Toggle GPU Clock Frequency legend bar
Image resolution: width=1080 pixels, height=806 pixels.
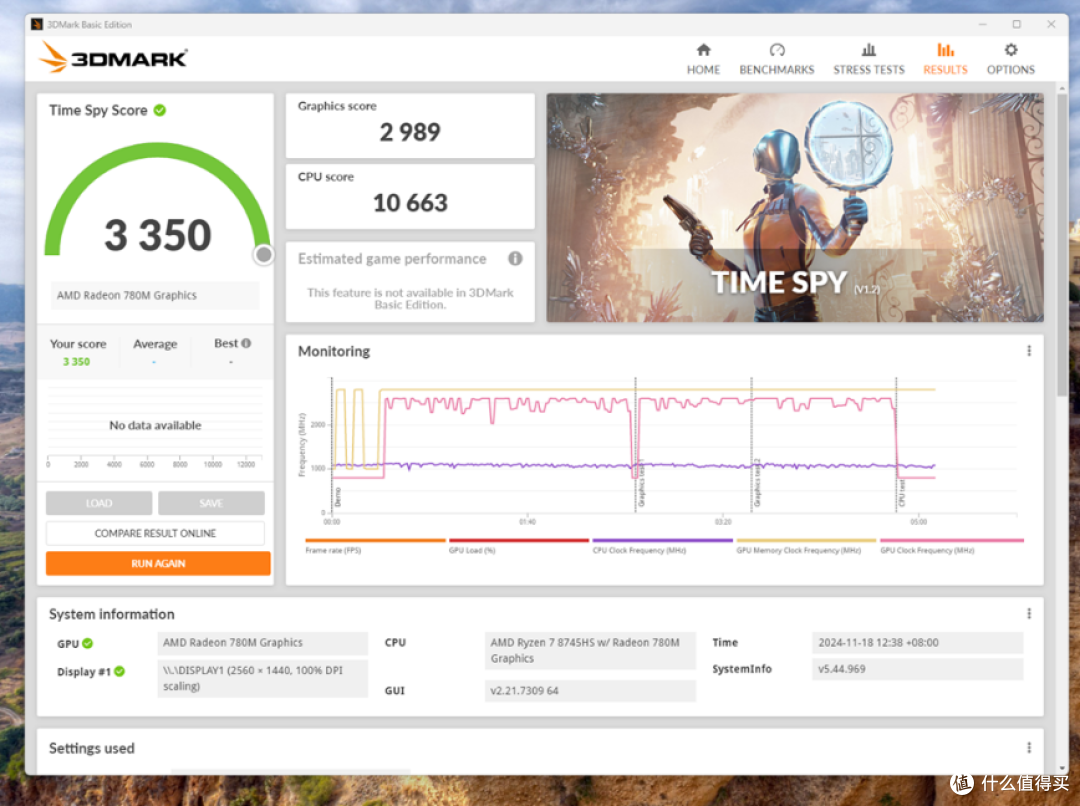coord(952,541)
